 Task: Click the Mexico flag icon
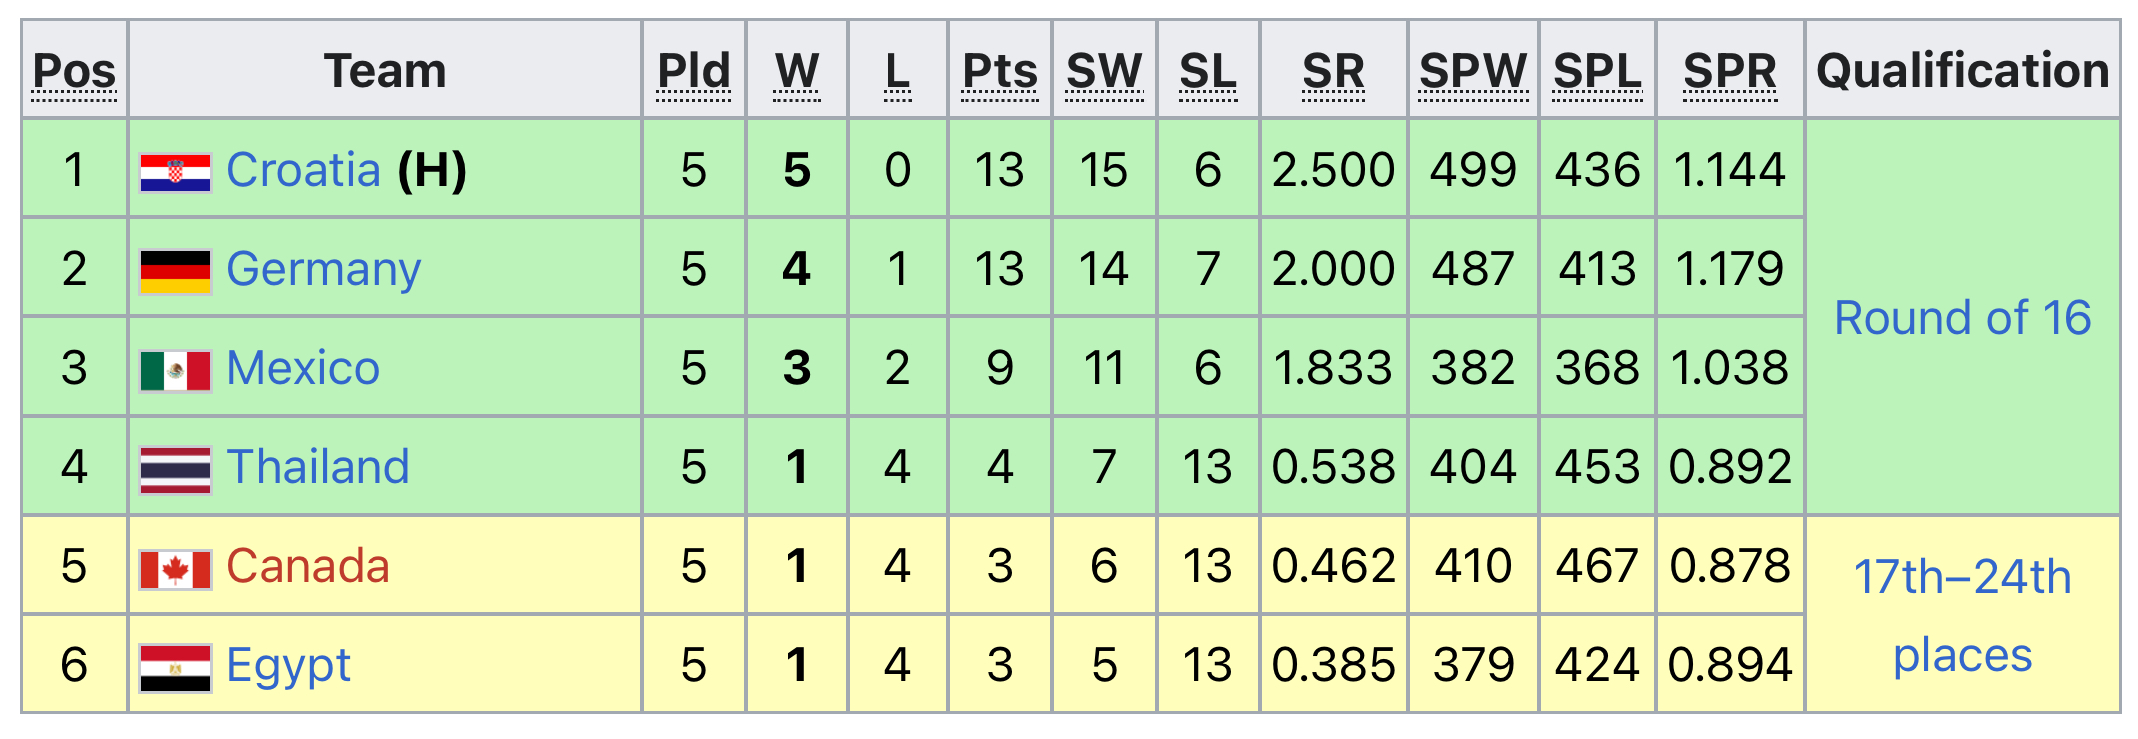point(175,370)
